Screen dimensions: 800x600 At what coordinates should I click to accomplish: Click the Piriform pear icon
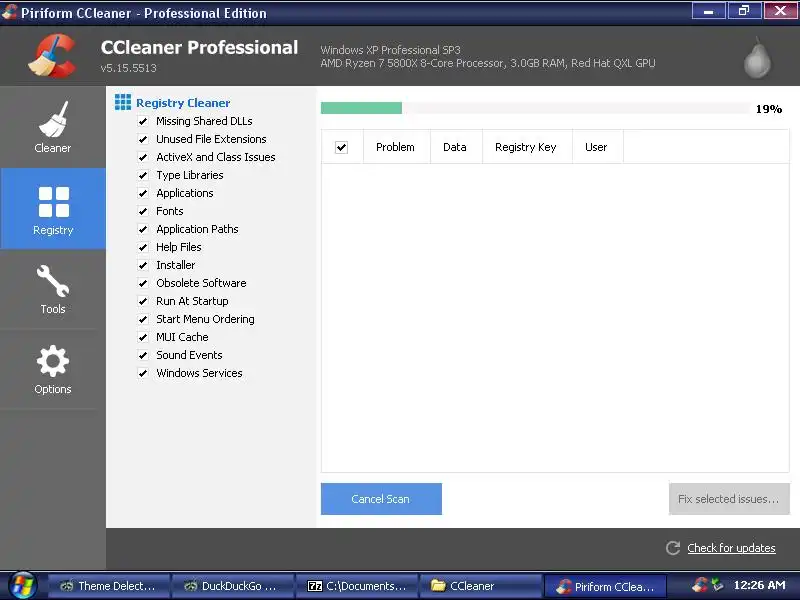pyautogui.click(x=757, y=57)
